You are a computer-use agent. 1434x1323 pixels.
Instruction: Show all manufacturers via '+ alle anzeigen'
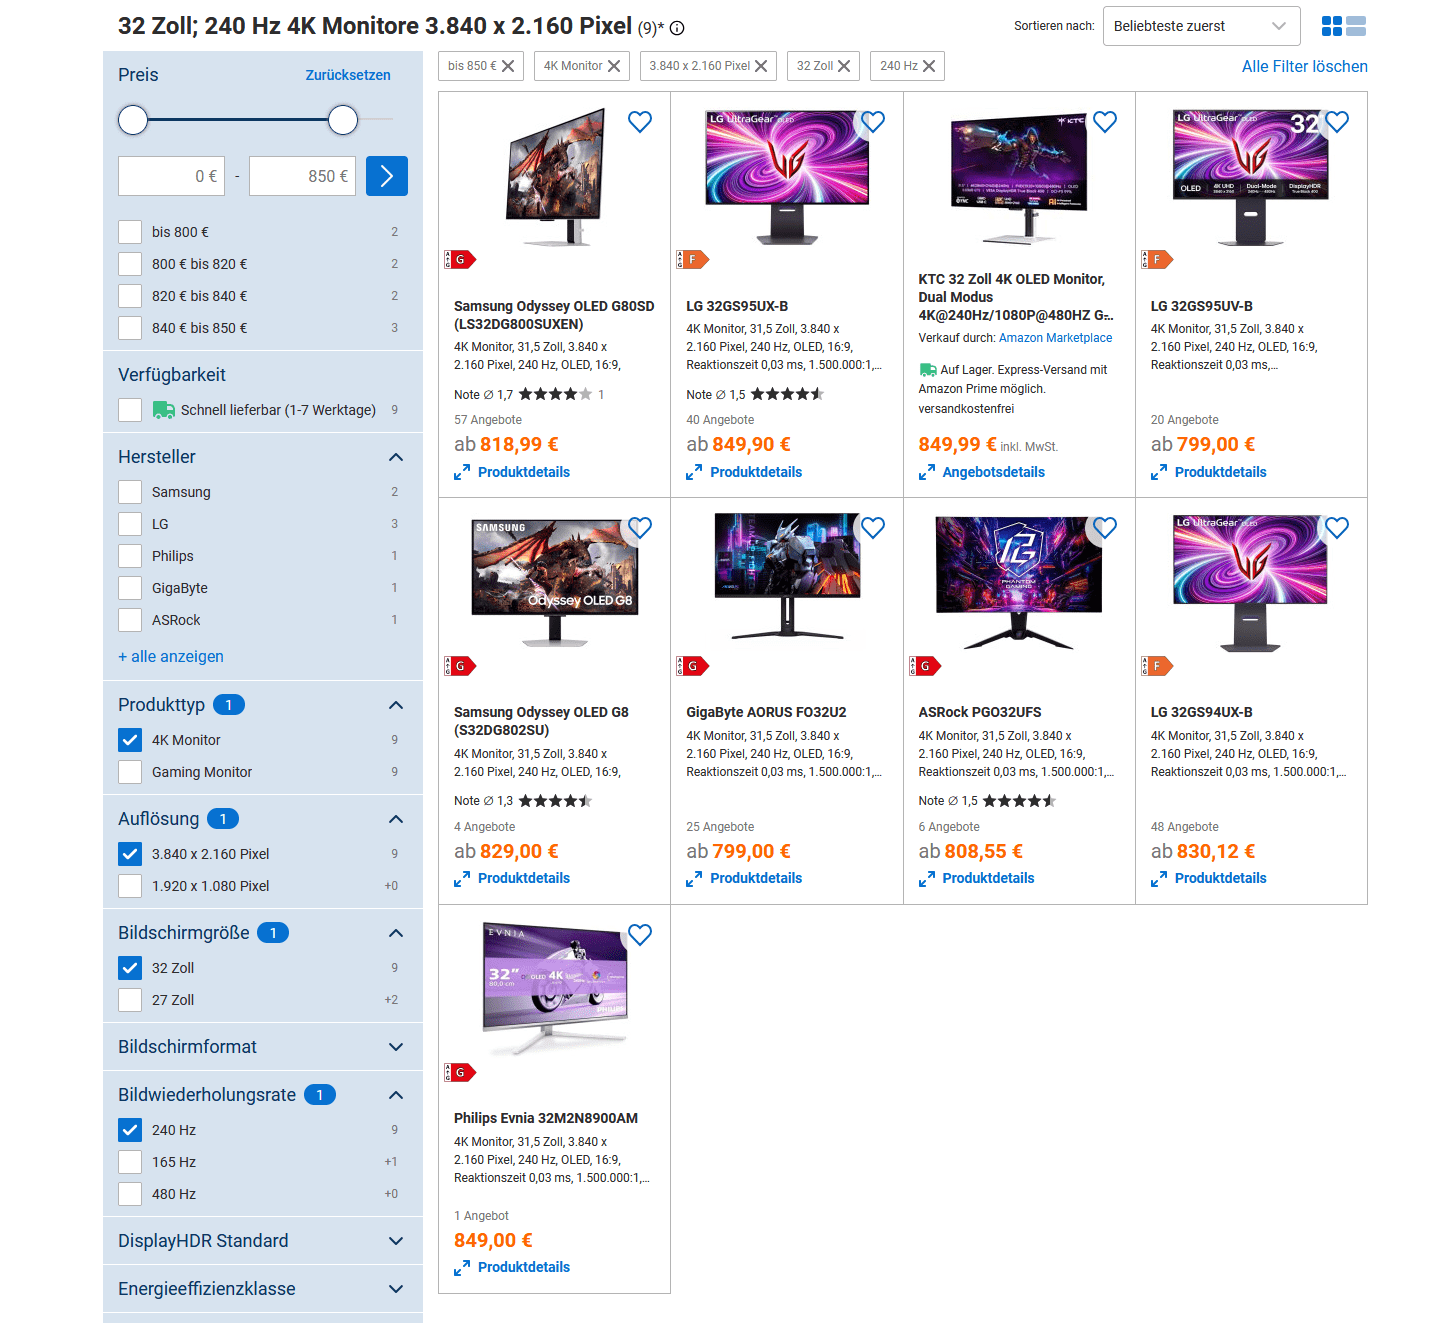(171, 656)
